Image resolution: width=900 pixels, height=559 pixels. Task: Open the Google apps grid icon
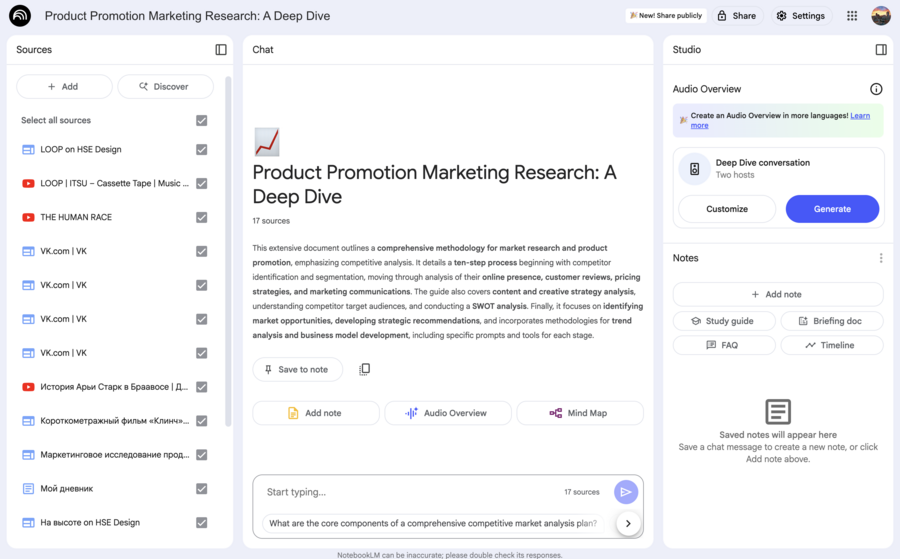tap(852, 16)
